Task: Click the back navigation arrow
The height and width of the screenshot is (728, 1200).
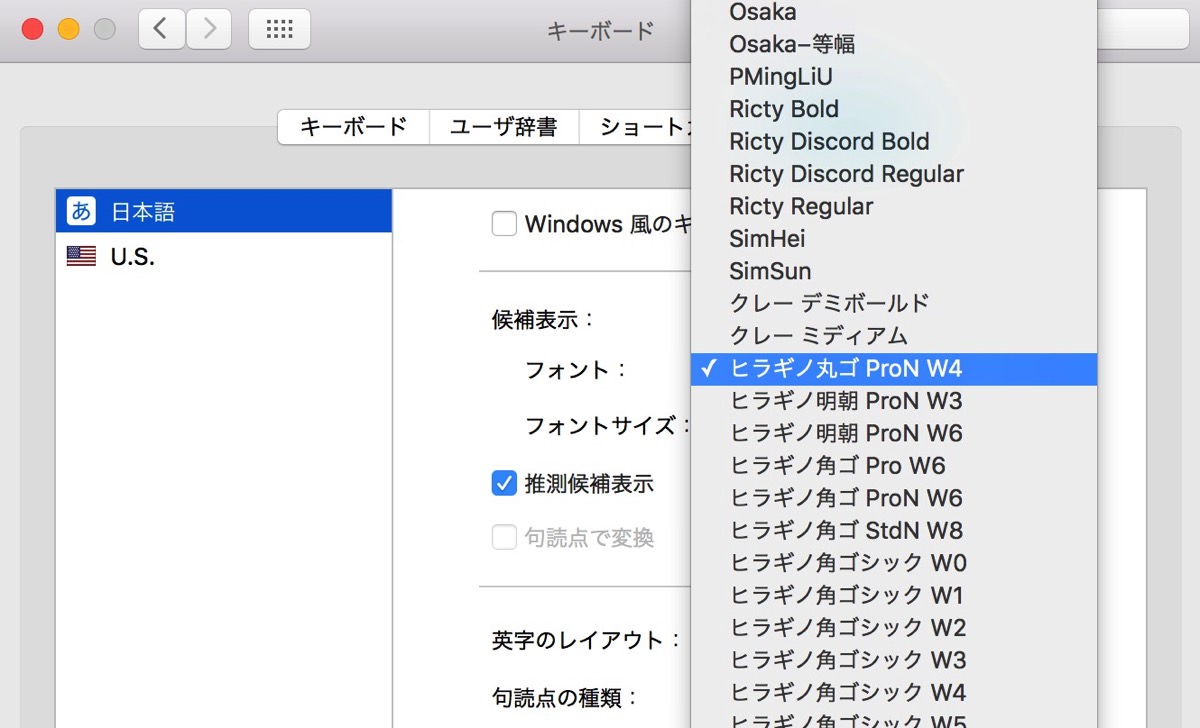Action: pyautogui.click(x=161, y=29)
